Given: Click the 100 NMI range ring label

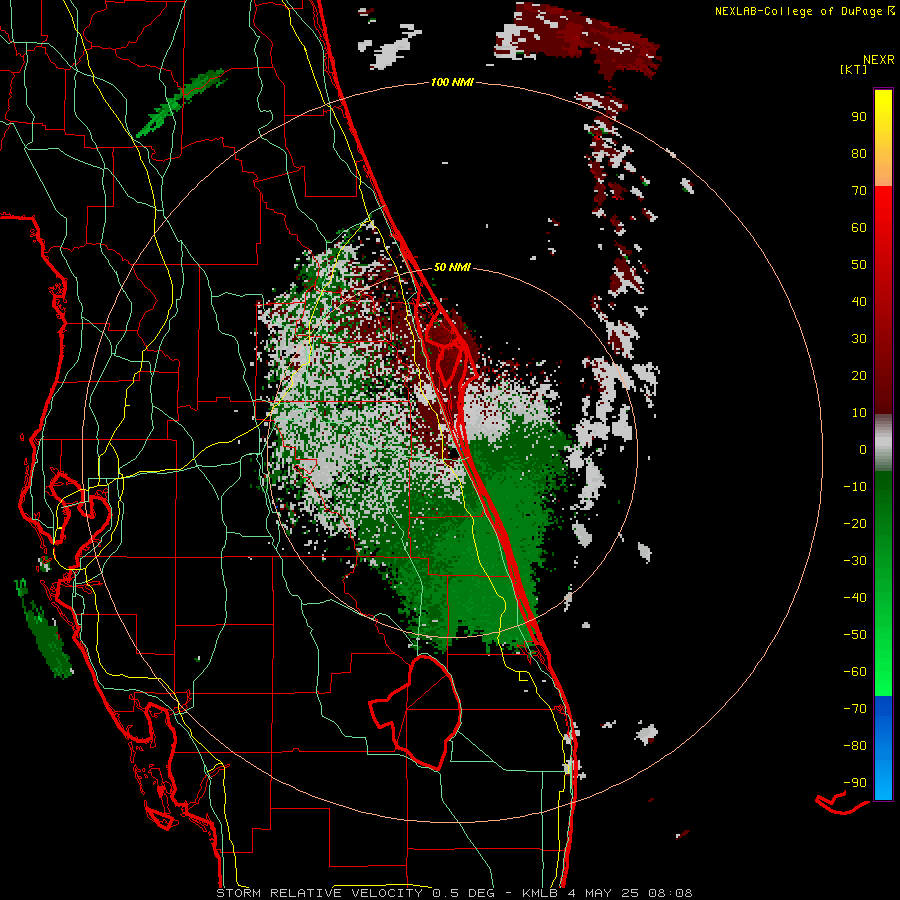Looking at the screenshot, I should pyautogui.click(x=452, y=82).
